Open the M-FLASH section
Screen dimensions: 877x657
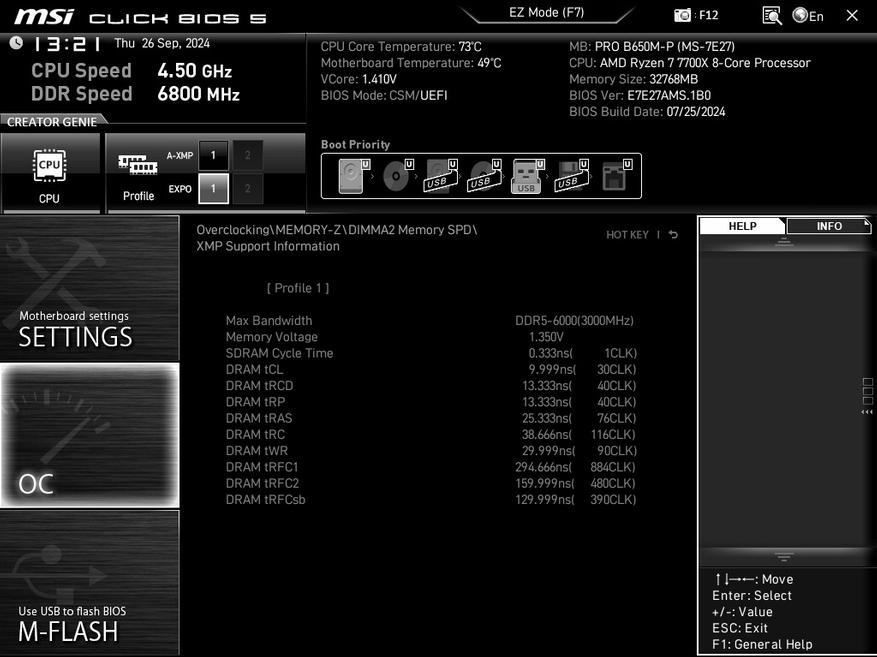tap(89, 582)
